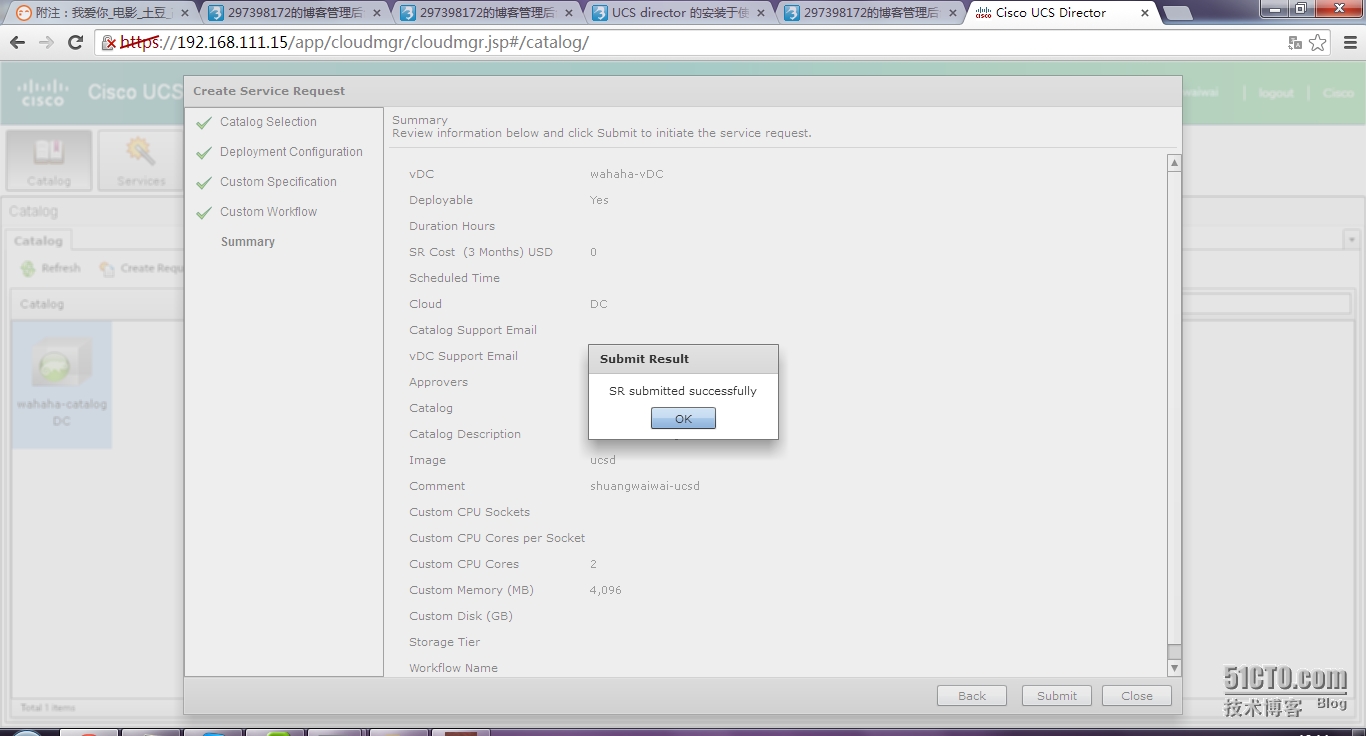Click the Cloud value DC
Image resolution: width=1366 pixels, height=736 pixels.
click(598, 304)
